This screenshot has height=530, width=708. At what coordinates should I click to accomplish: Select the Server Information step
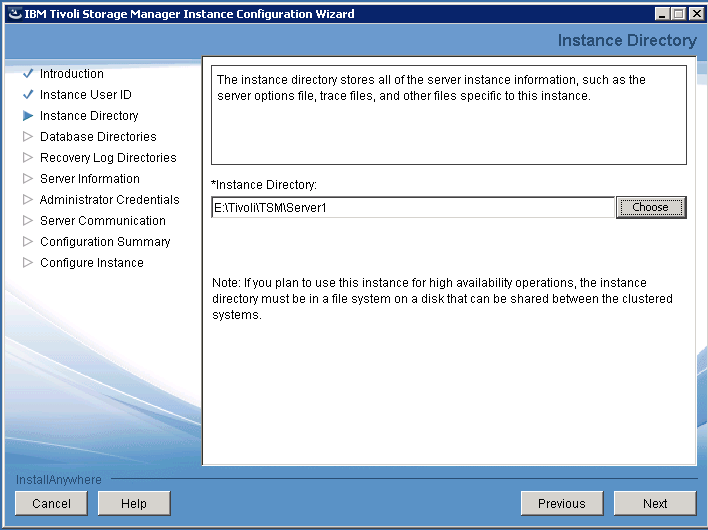[x=90, y=179]
